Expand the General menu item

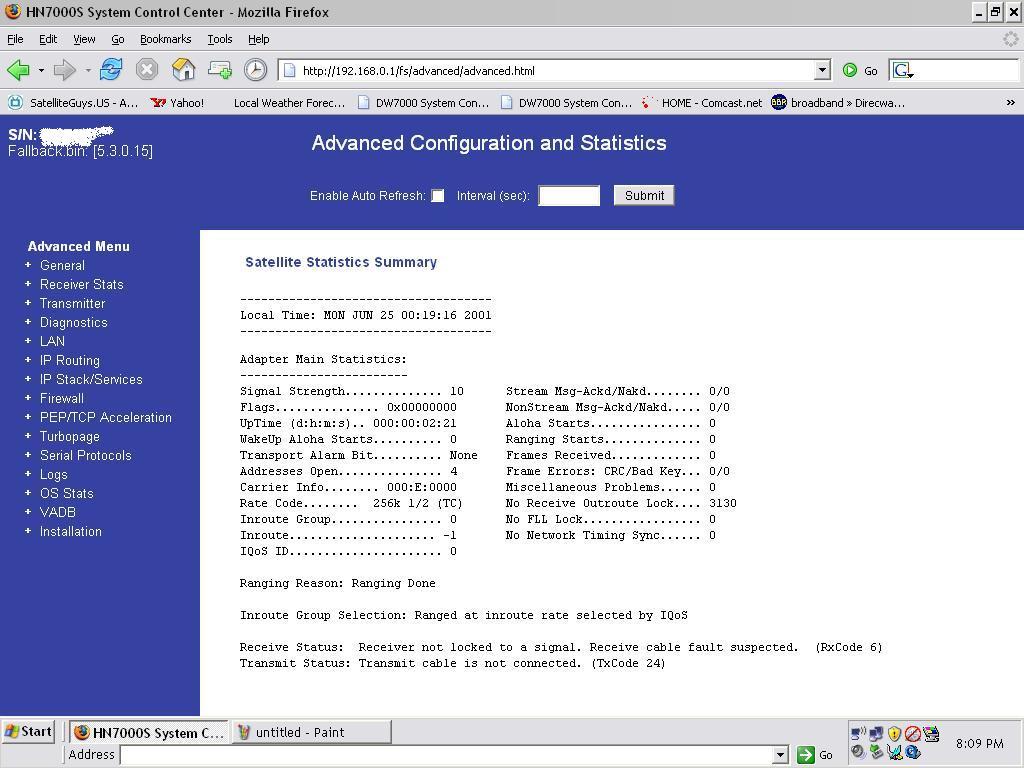(62, 265)
